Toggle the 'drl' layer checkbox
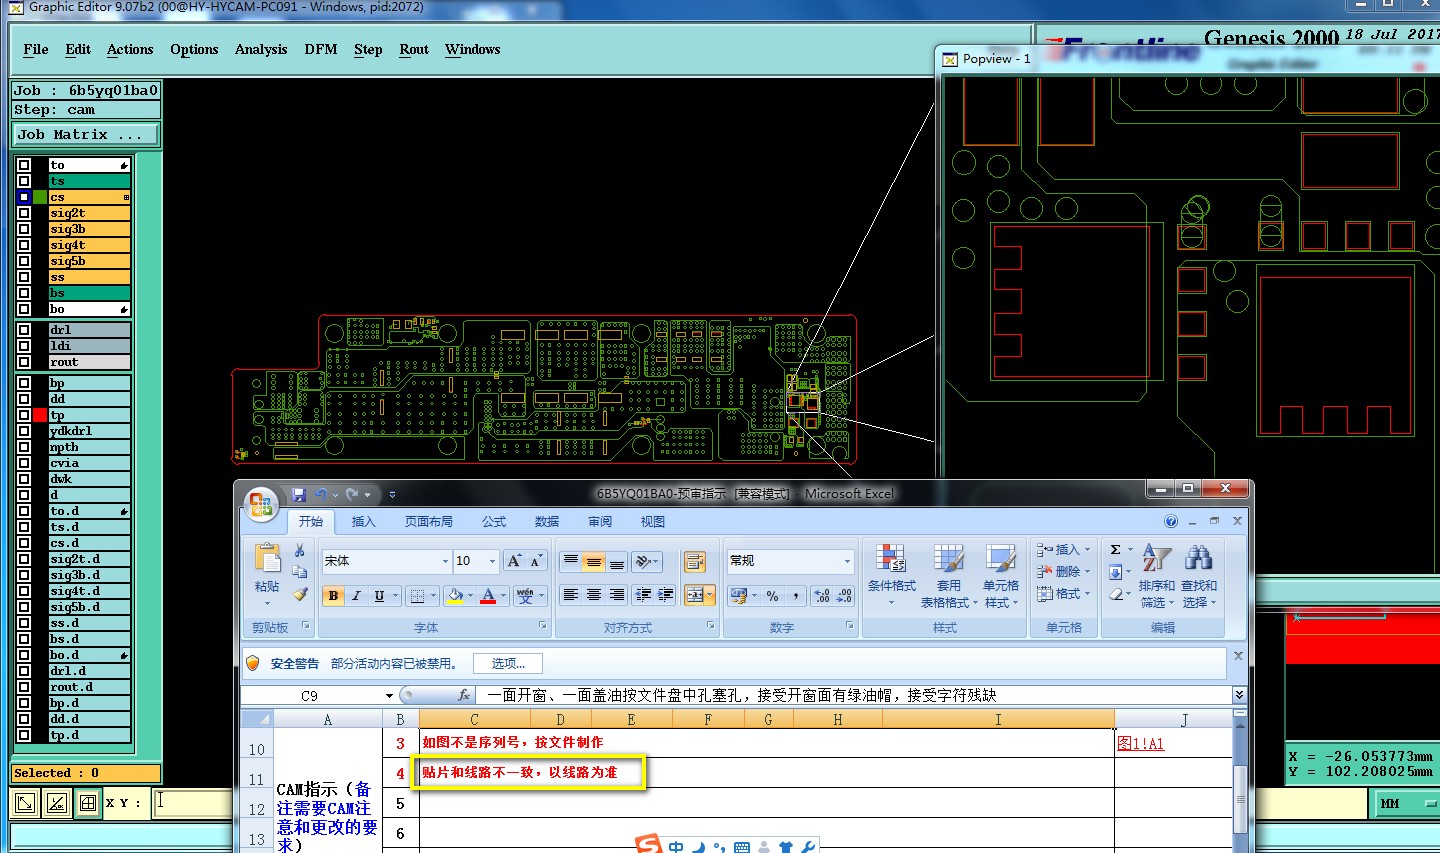The width and height of the screenshot is (1440, 853). pos(24,330)
